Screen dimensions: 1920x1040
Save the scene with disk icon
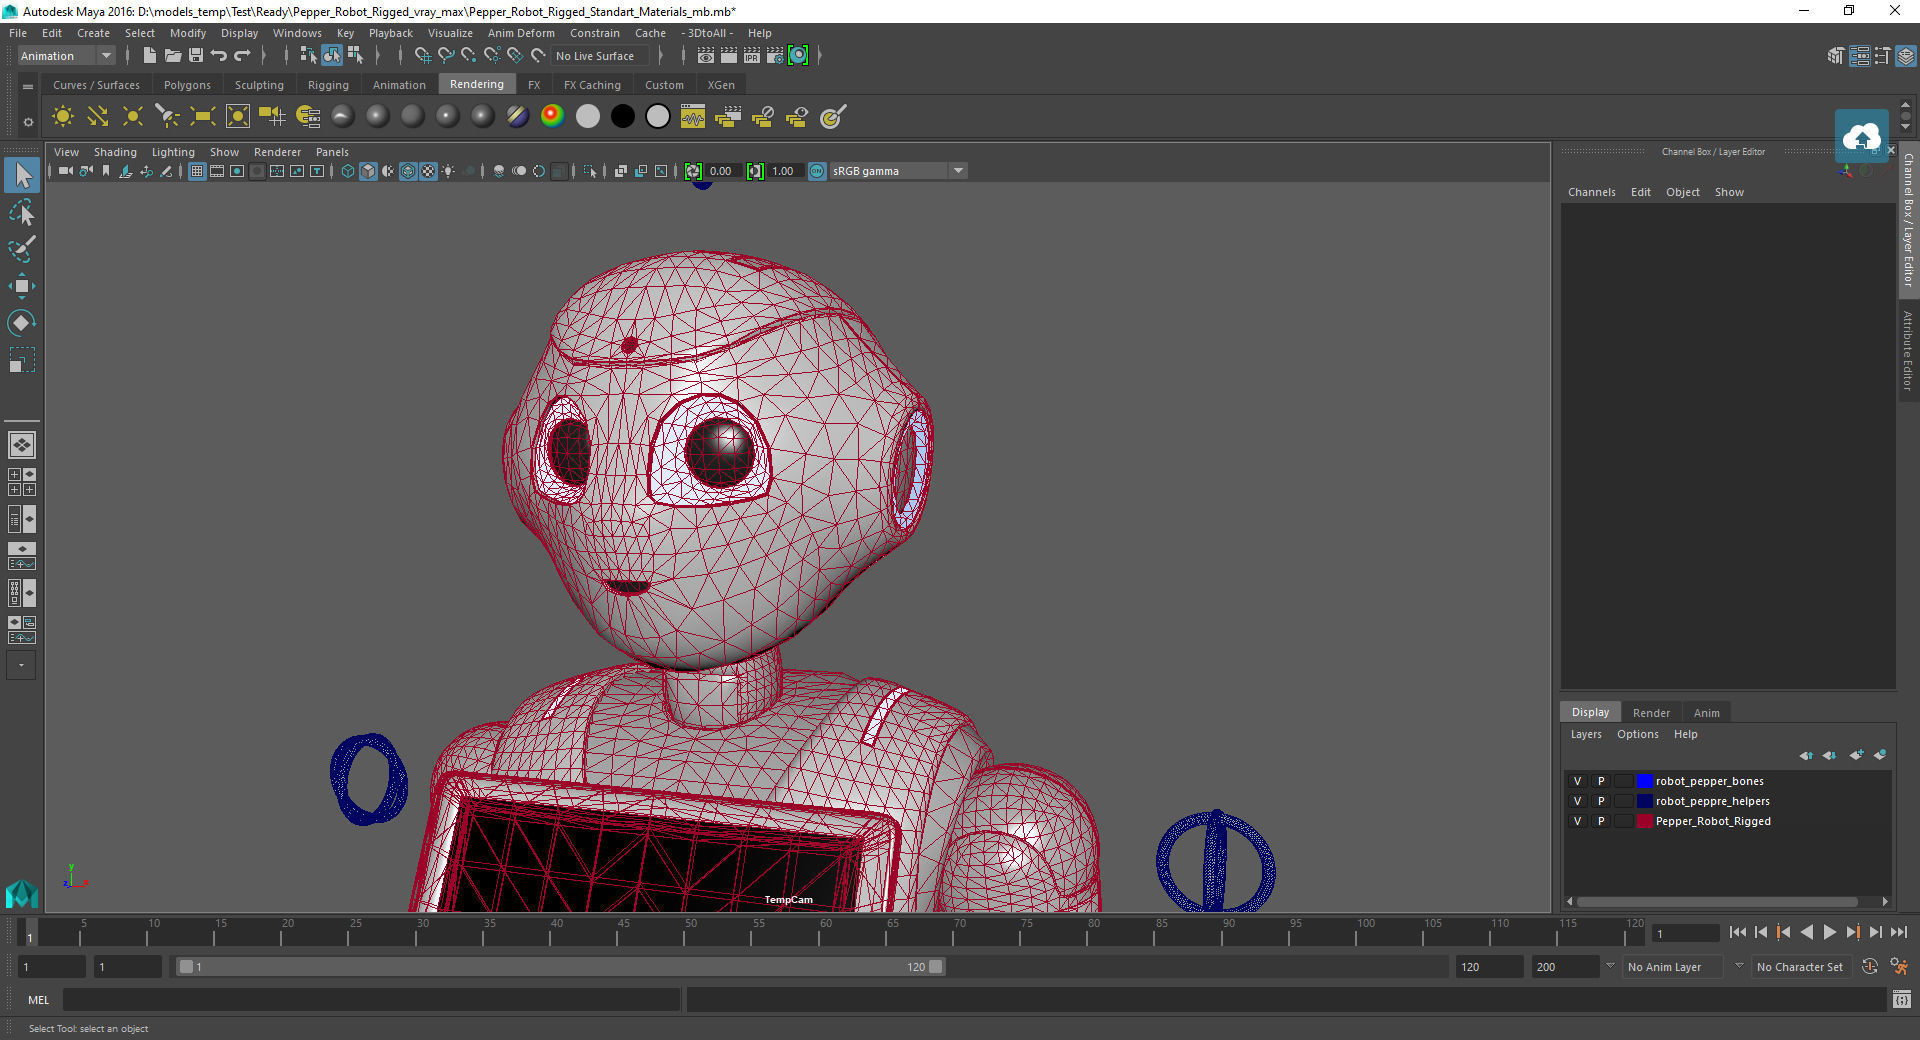coord(196,56)
